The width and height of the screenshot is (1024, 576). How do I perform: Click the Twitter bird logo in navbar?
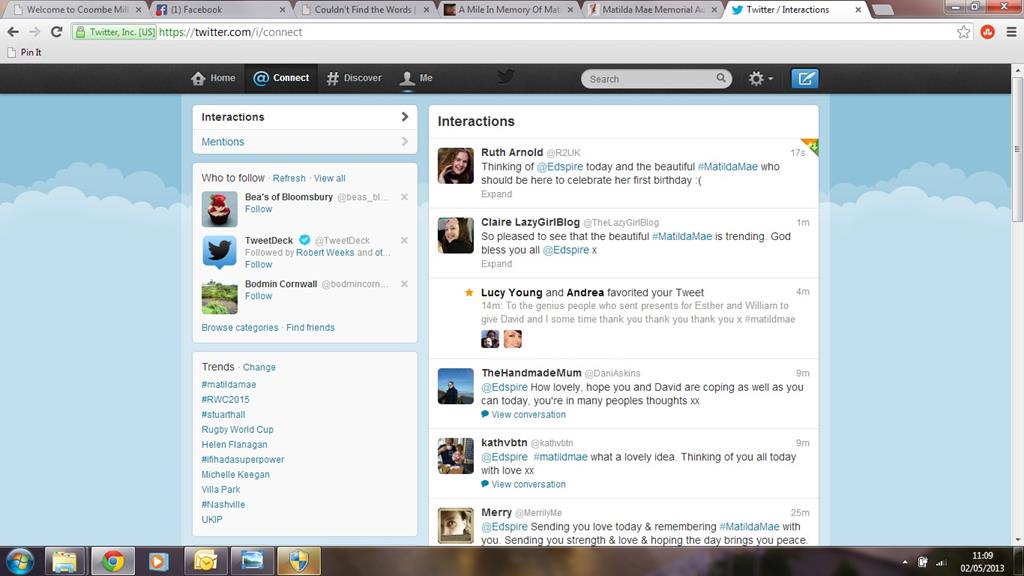tap(505, 77)
